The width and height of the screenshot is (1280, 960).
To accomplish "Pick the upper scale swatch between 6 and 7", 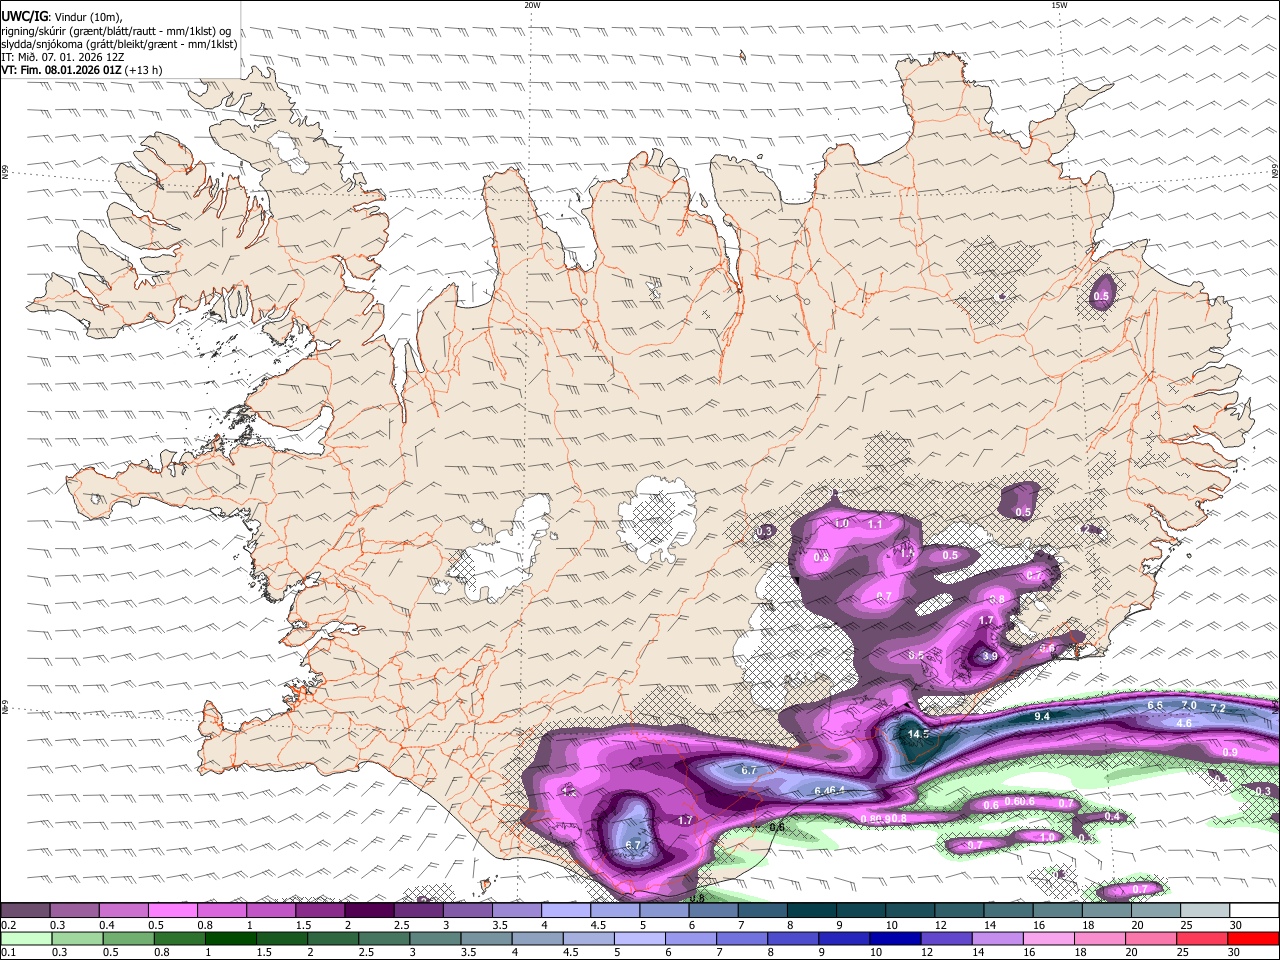I will [712, 911].
